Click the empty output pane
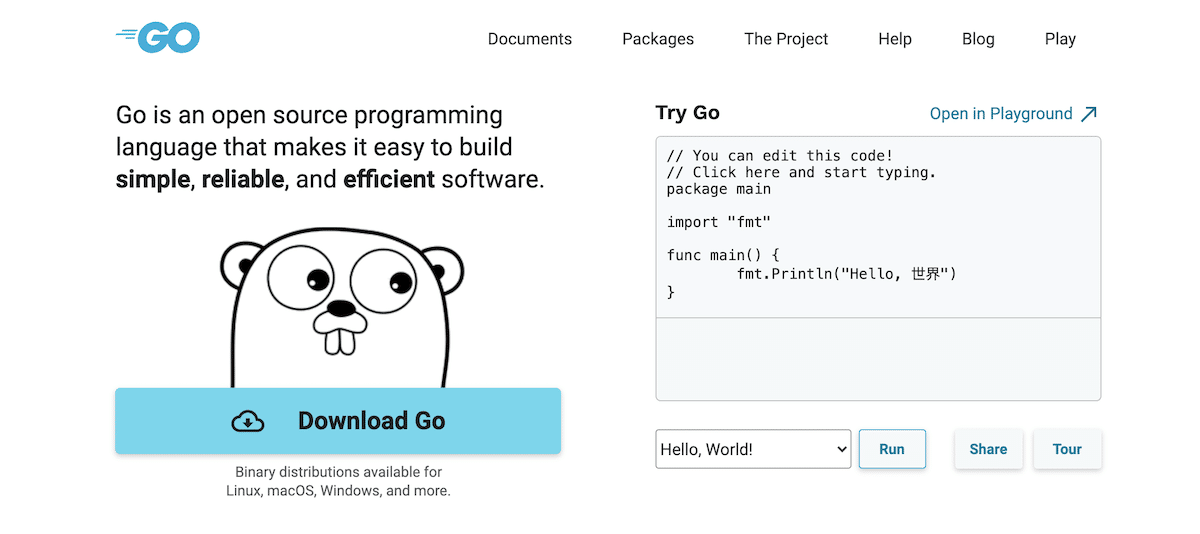Viewport: 1200px width, 534px height. pyautogui.click(x=878, y=359)
